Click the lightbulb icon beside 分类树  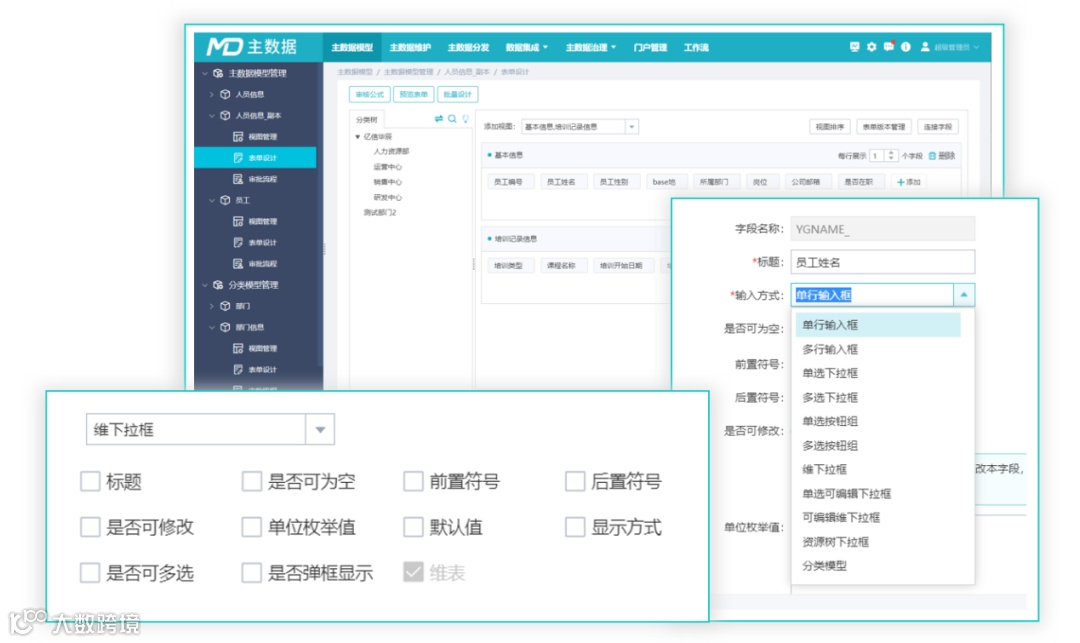(466, 118)
